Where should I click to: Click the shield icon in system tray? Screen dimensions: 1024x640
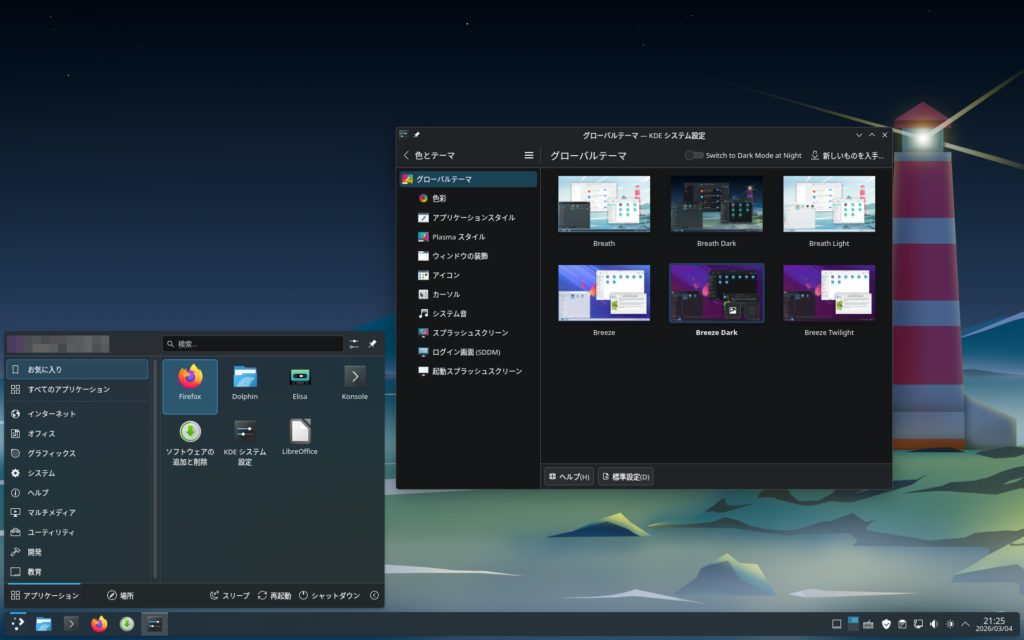click(885, 624)
